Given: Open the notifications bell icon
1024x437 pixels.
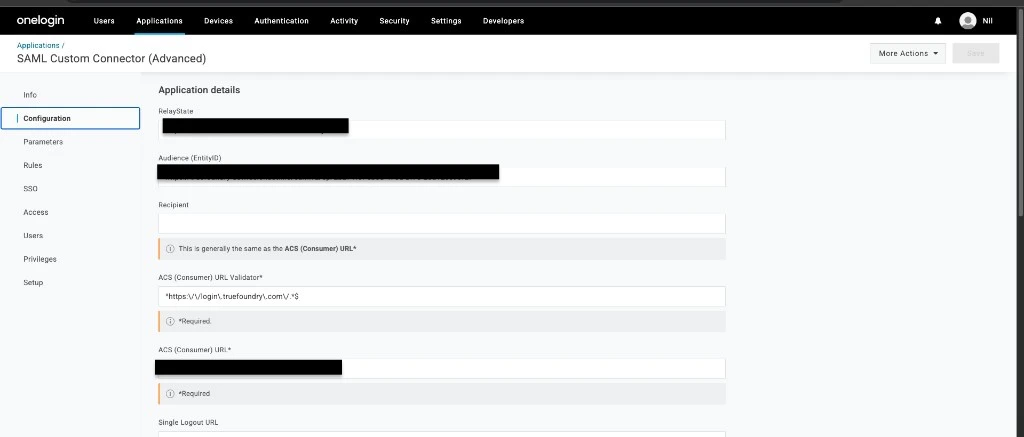Looking at the screenshot, I should (938, 21).
